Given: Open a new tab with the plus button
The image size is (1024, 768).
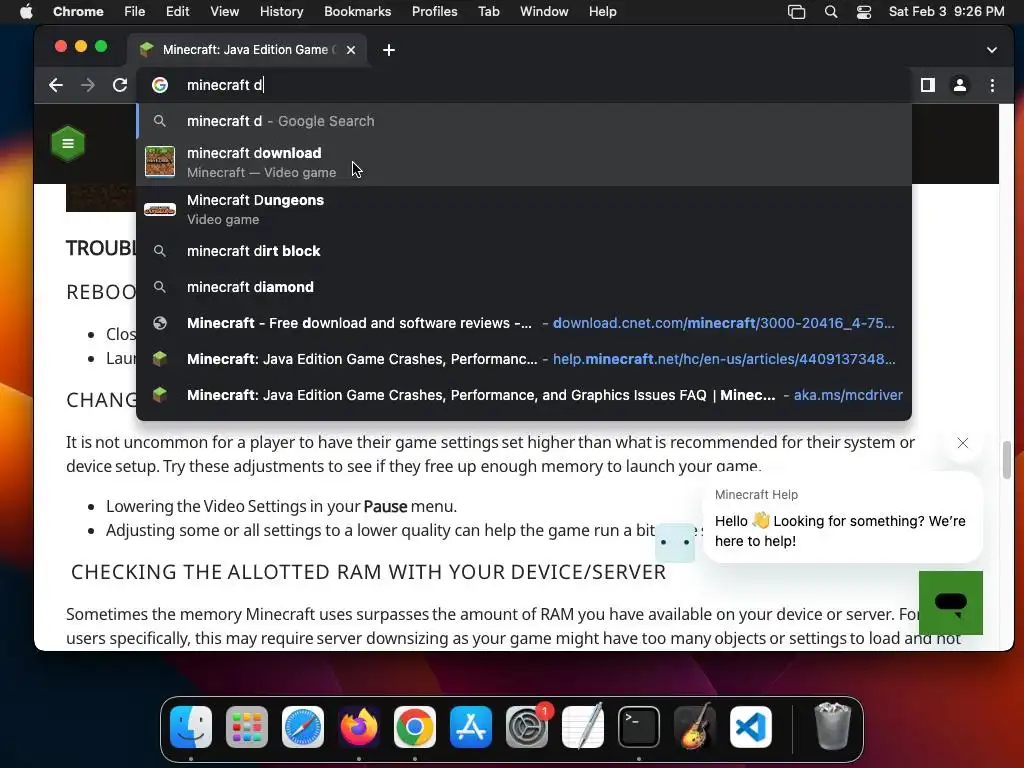Looking at the screenshot, I should [x=389, y=50].
